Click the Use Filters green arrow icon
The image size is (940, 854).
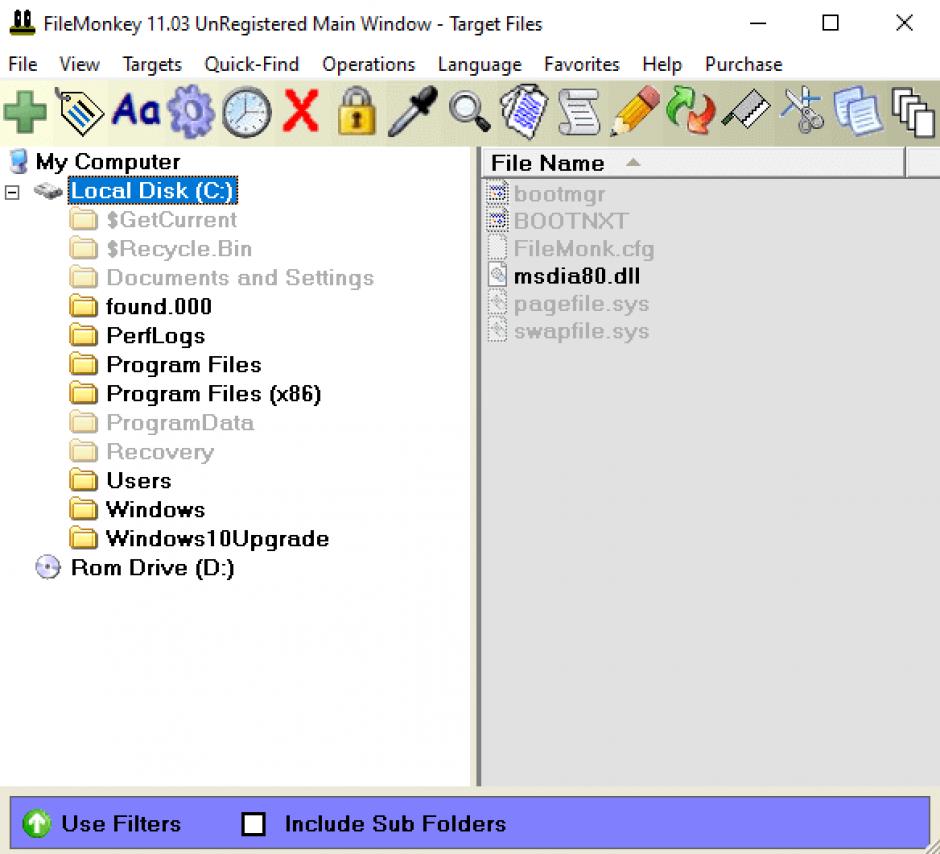[37, 823]
